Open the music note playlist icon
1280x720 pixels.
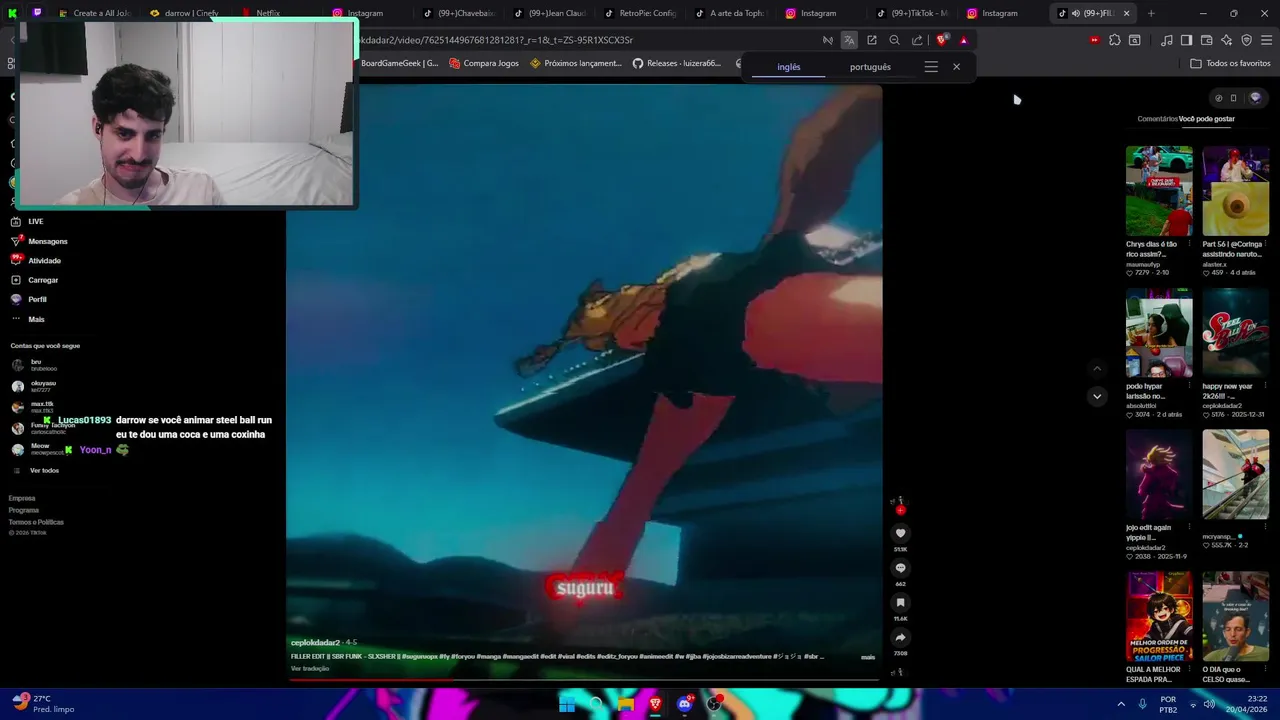[1166, 40]
